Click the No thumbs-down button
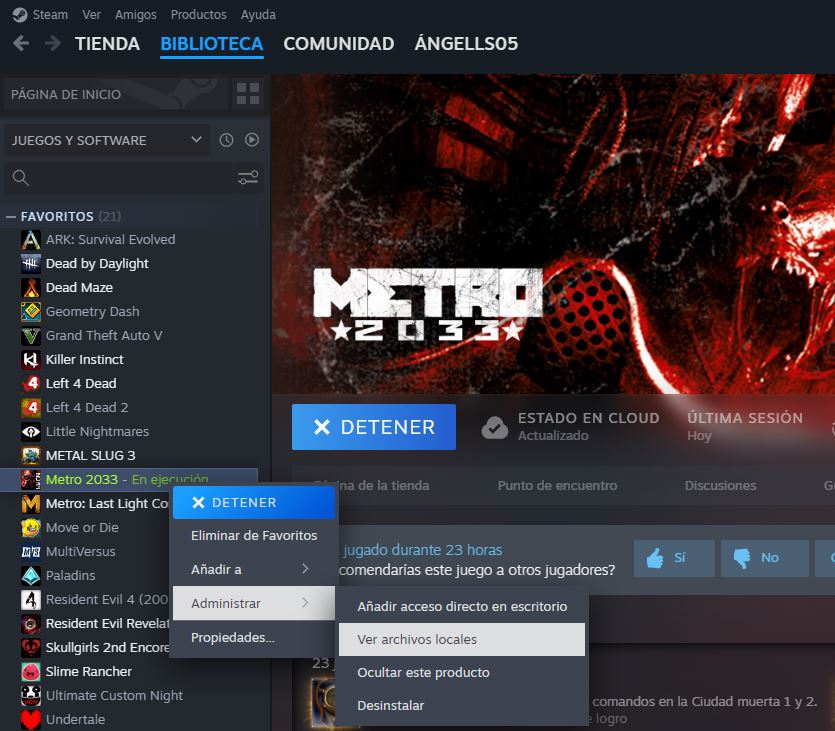Viewport: 835px width, 731px height. (765, 558)
